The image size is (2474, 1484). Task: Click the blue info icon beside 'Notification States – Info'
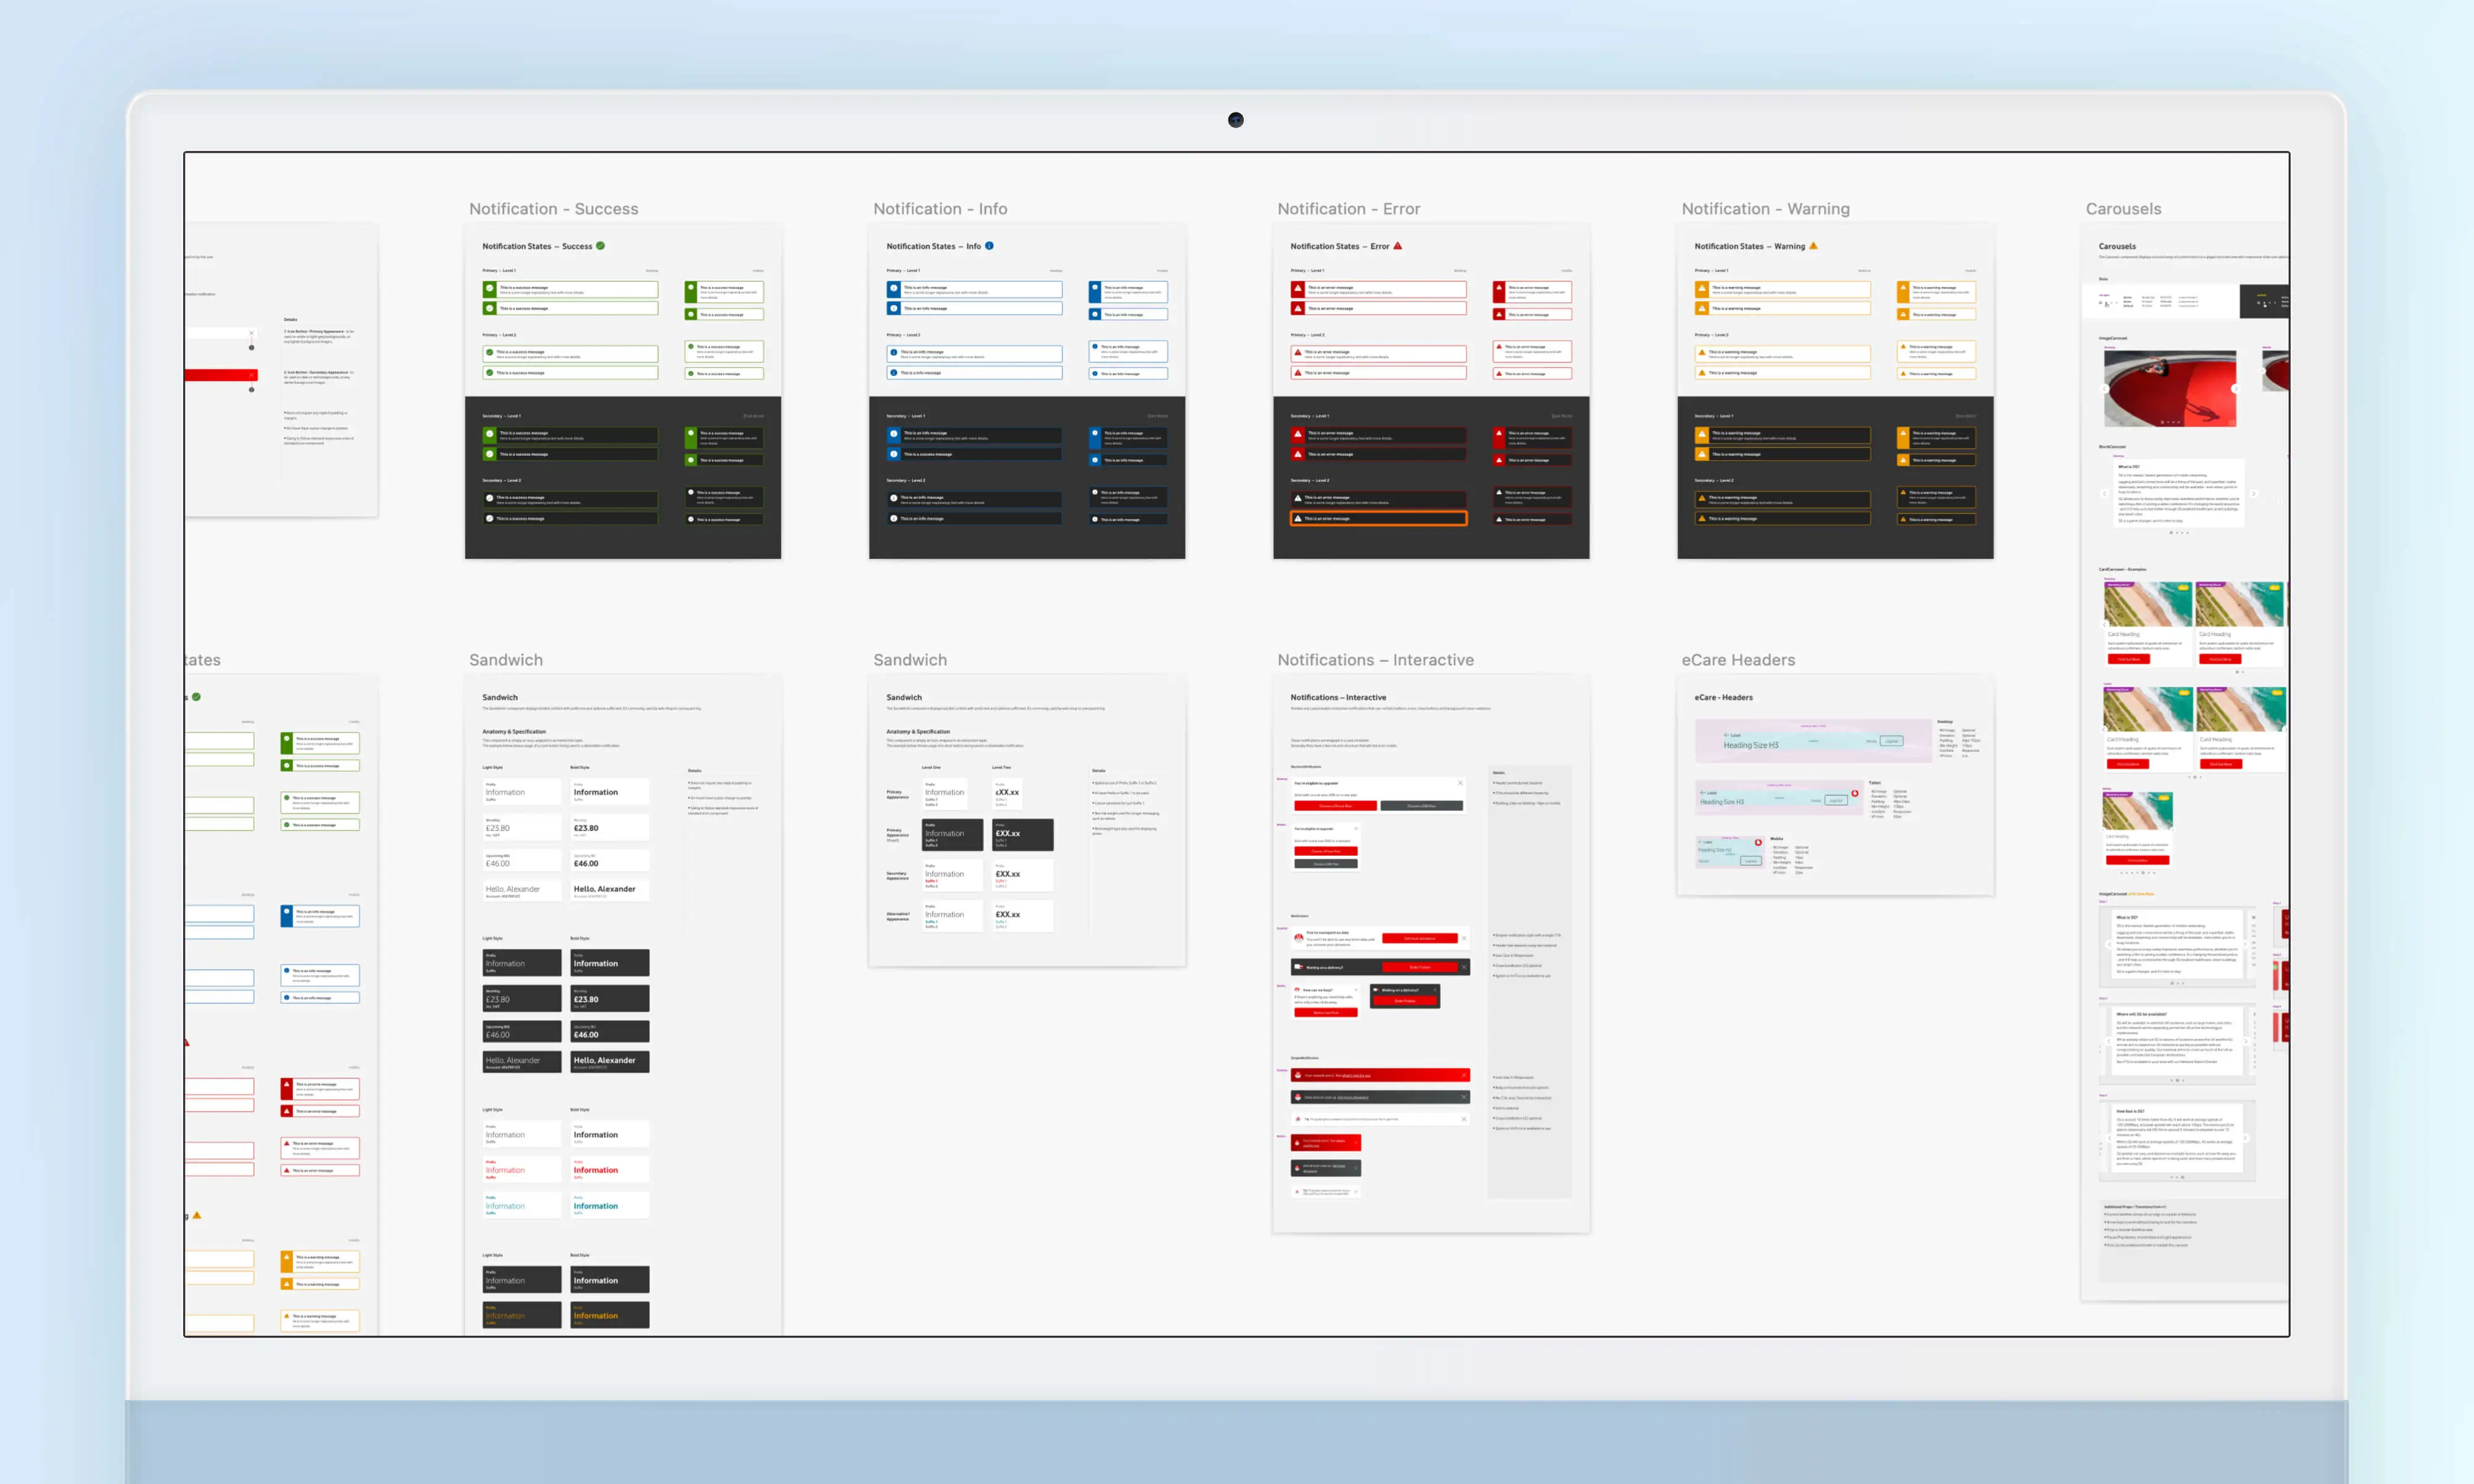coord(989,245)
